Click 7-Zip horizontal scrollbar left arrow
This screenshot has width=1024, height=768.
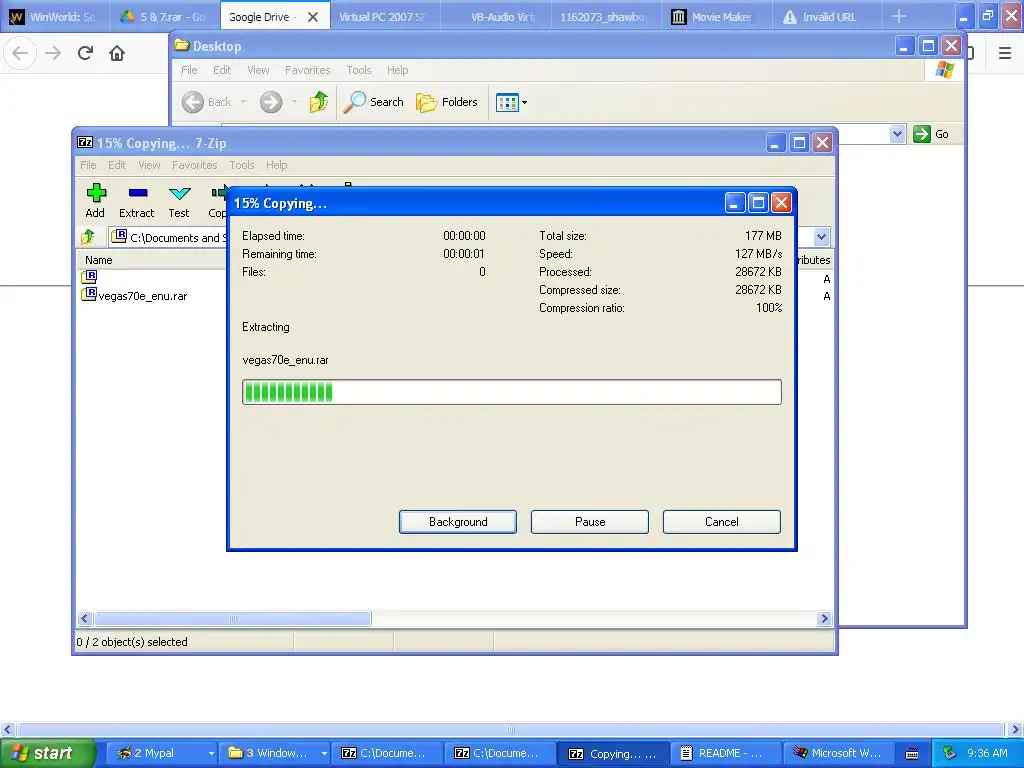[84, 618]
